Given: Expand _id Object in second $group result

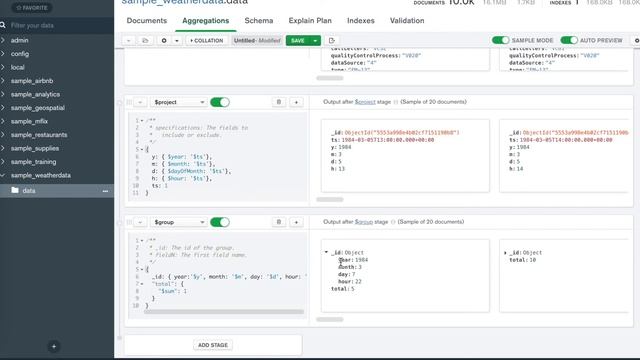Looking at the screenshot, I should (505, 253).
